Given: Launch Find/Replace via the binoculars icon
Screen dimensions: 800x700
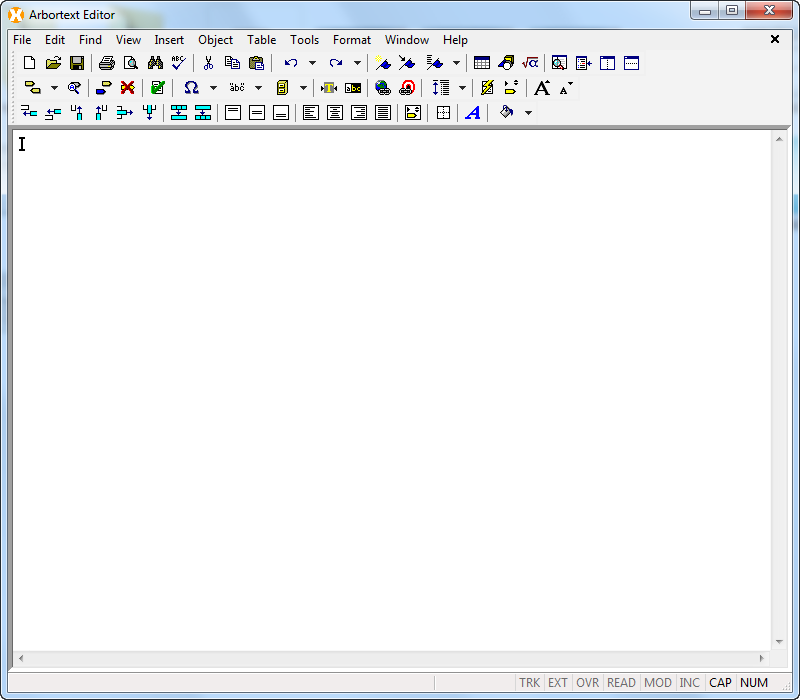Looking at the screenshot, I should click(x=155, y=63).
